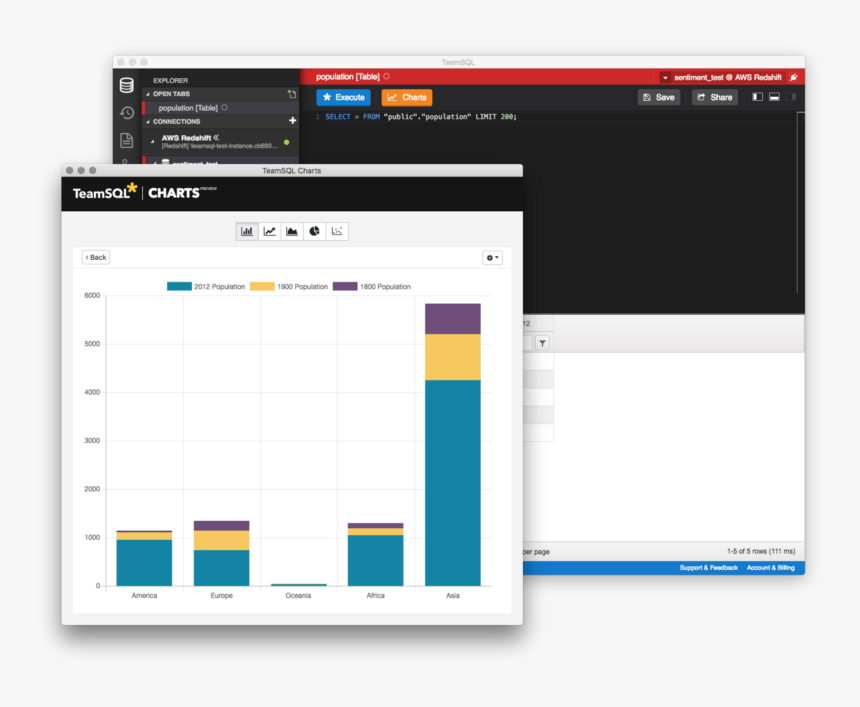Select the line chart type
The width and height of the screenshot is (860, 707).
pyautogui.click(x=269, y=231)
